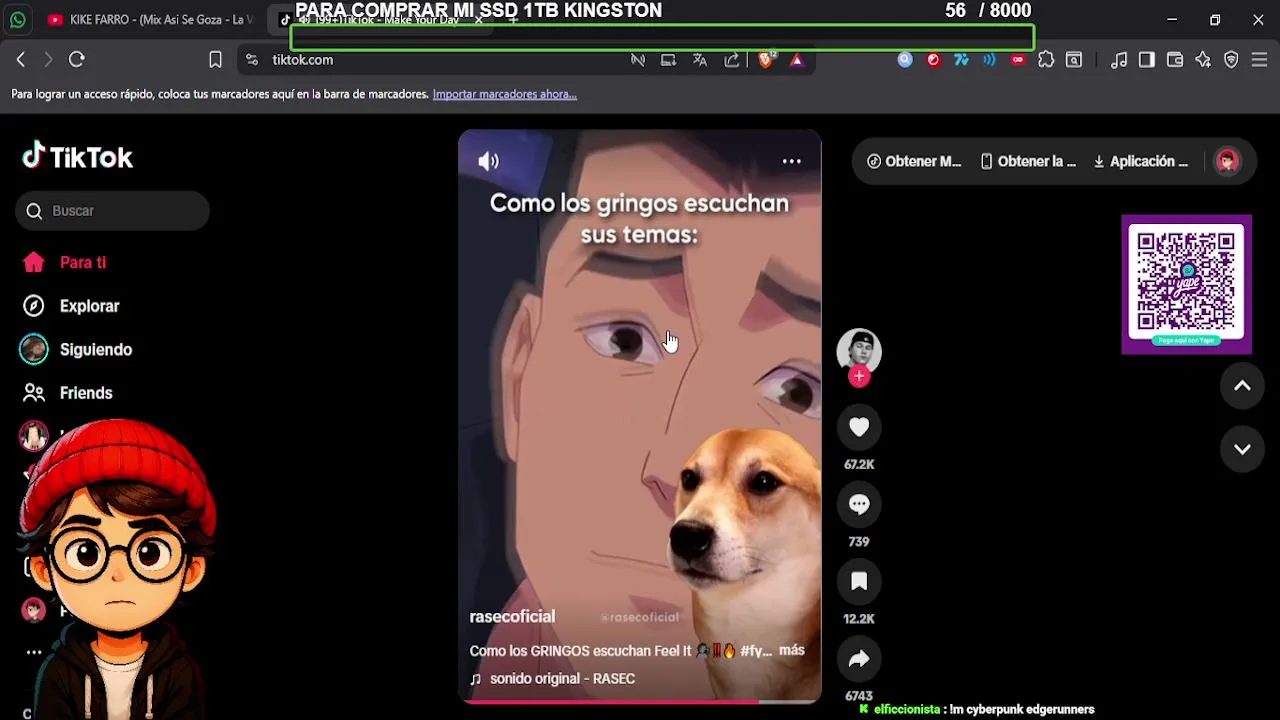Viewport: 1280px width, 720px height.
Task: Open the pinned WhatsApp tab
Action: [18, 19]
